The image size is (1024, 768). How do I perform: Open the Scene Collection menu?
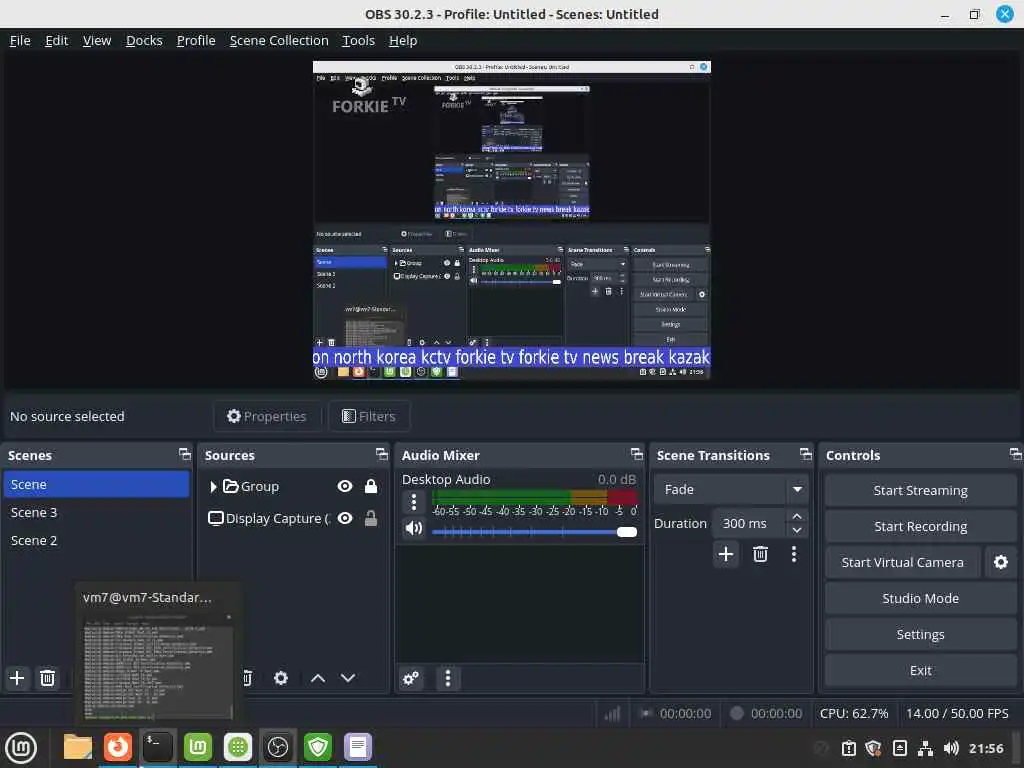coord(279,40)
